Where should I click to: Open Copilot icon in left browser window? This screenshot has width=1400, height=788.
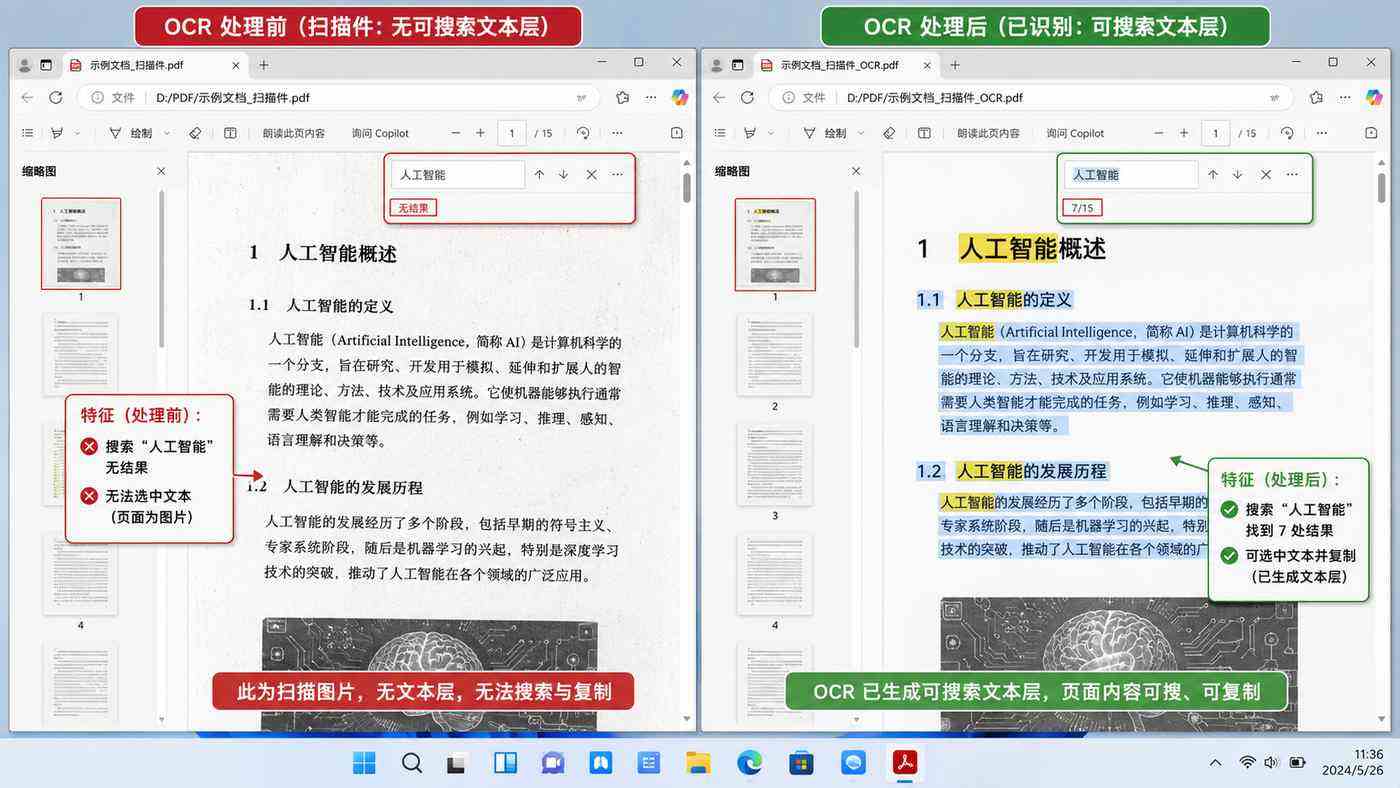click(x=679, y=98)
